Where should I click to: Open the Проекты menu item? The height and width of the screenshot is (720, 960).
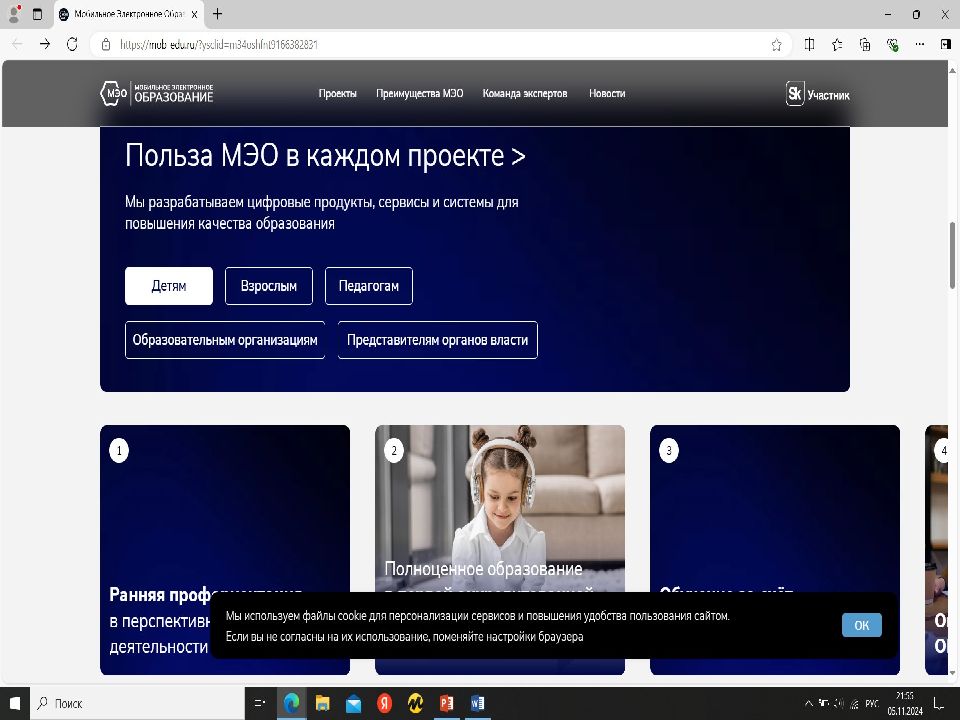coord(337,93)
